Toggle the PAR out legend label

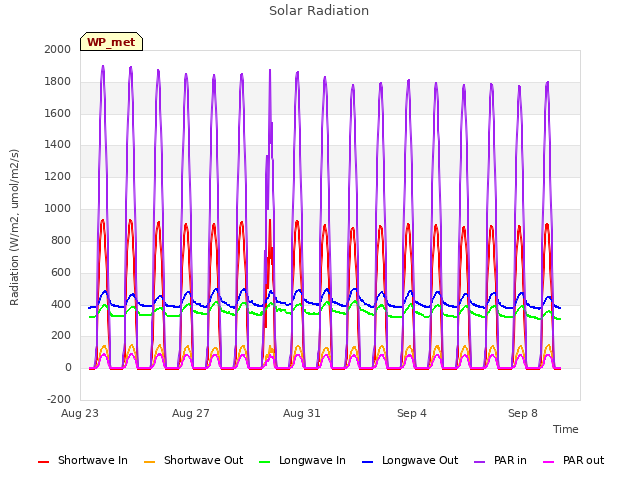pyautogui.click(x=583, y=460)
